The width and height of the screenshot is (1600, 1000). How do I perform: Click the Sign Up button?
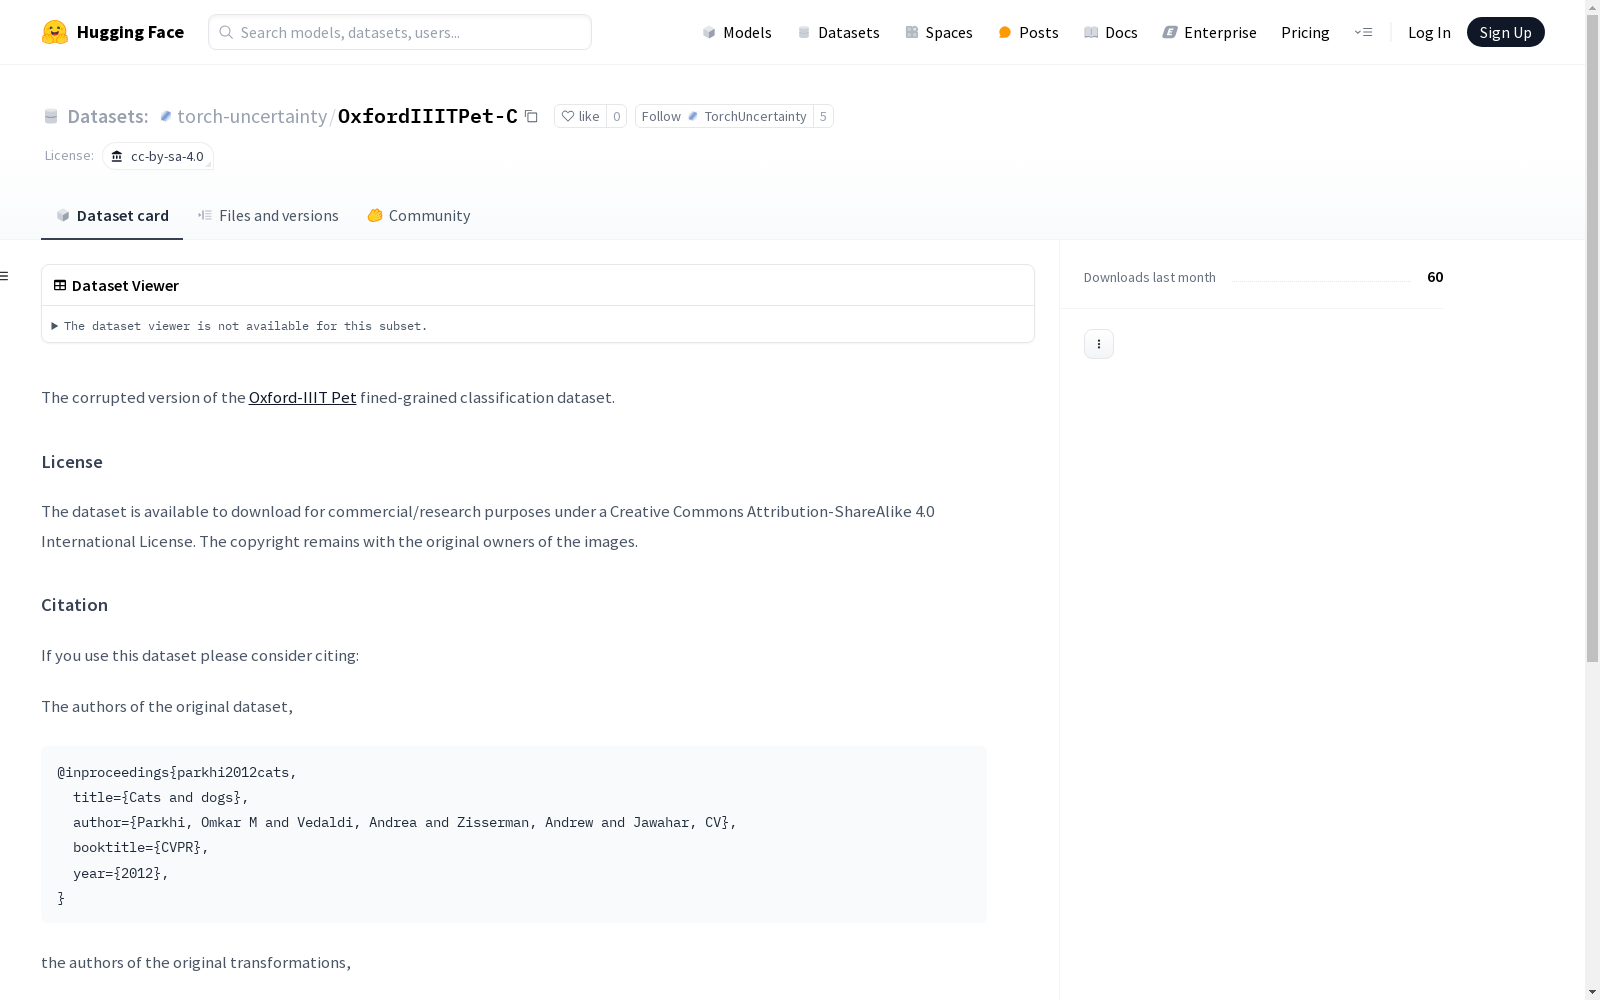pos(1505,32)
